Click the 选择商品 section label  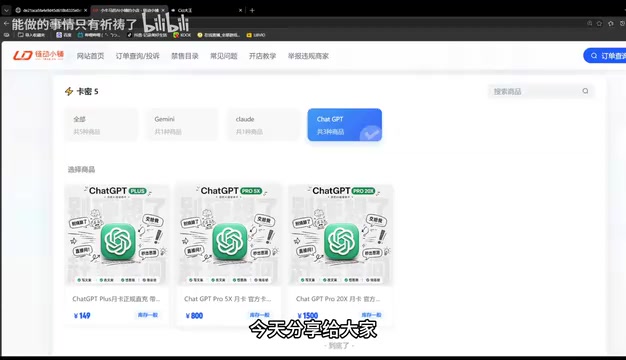[x=81, y=170]
